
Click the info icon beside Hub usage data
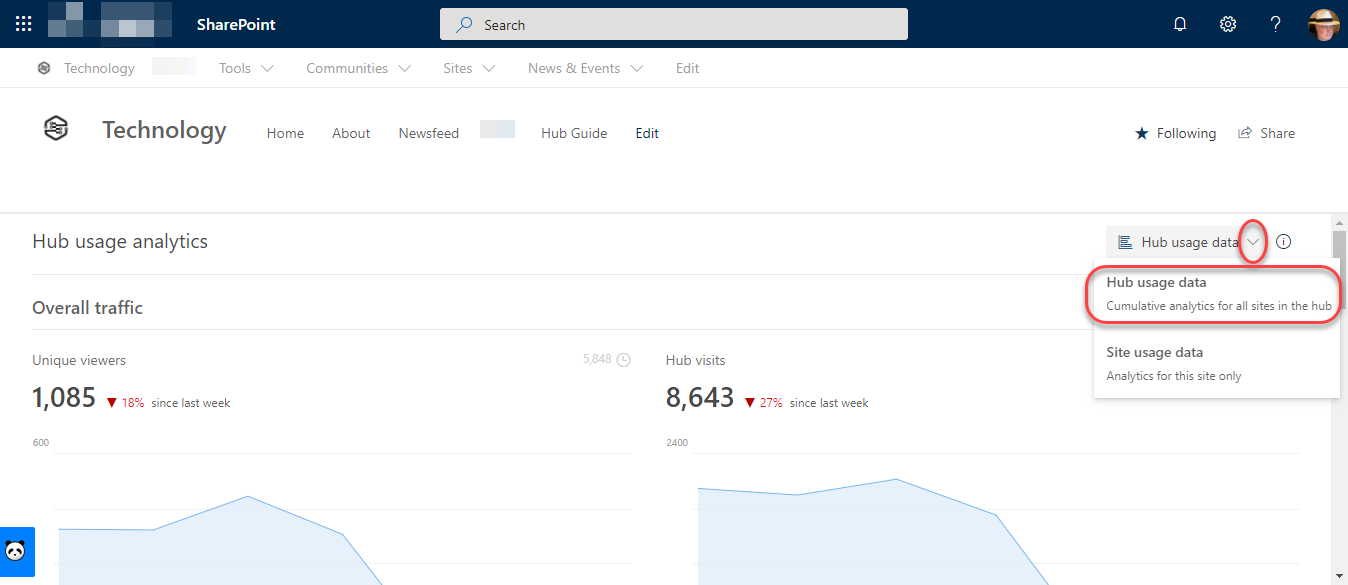point(1283,241)
